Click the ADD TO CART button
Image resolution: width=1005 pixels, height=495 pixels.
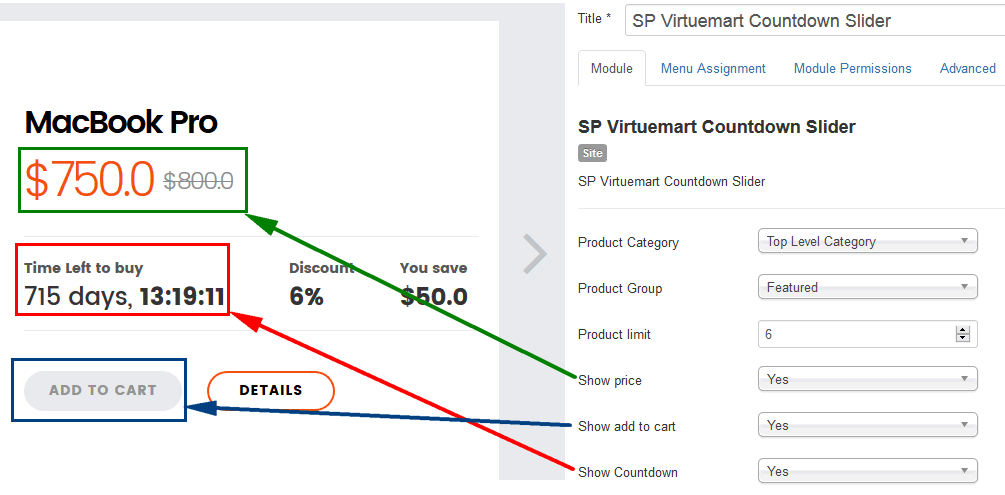(103, 390)
